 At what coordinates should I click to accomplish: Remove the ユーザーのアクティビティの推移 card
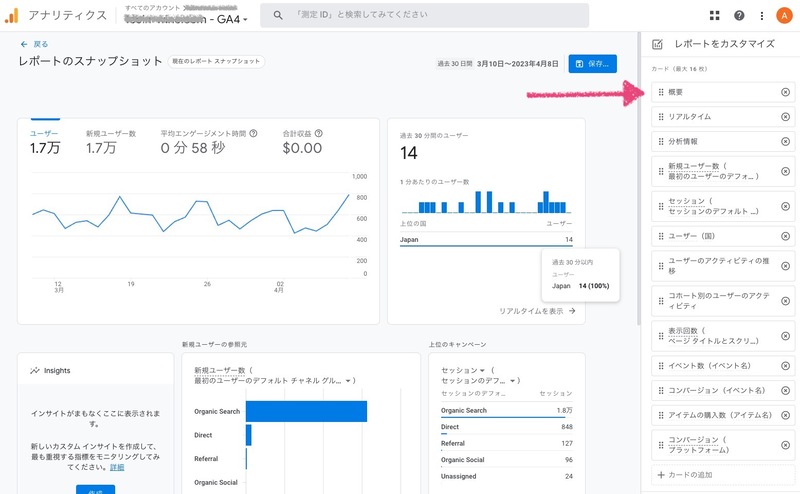coord(786,266)
